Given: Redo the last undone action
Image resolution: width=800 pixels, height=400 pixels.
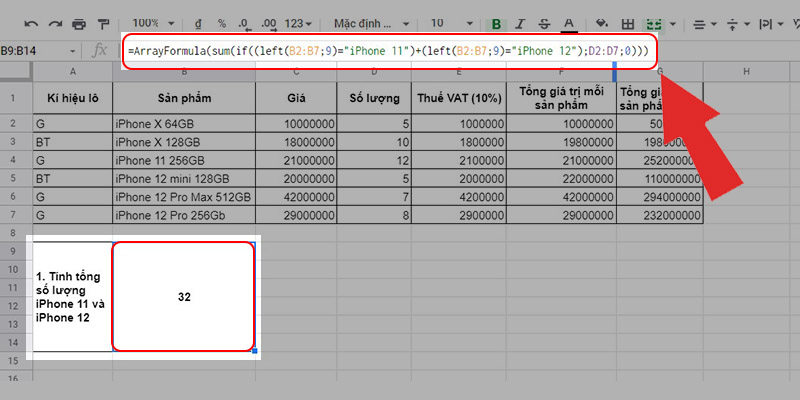Looking at the screenshot, I should [x=55, y=24].
